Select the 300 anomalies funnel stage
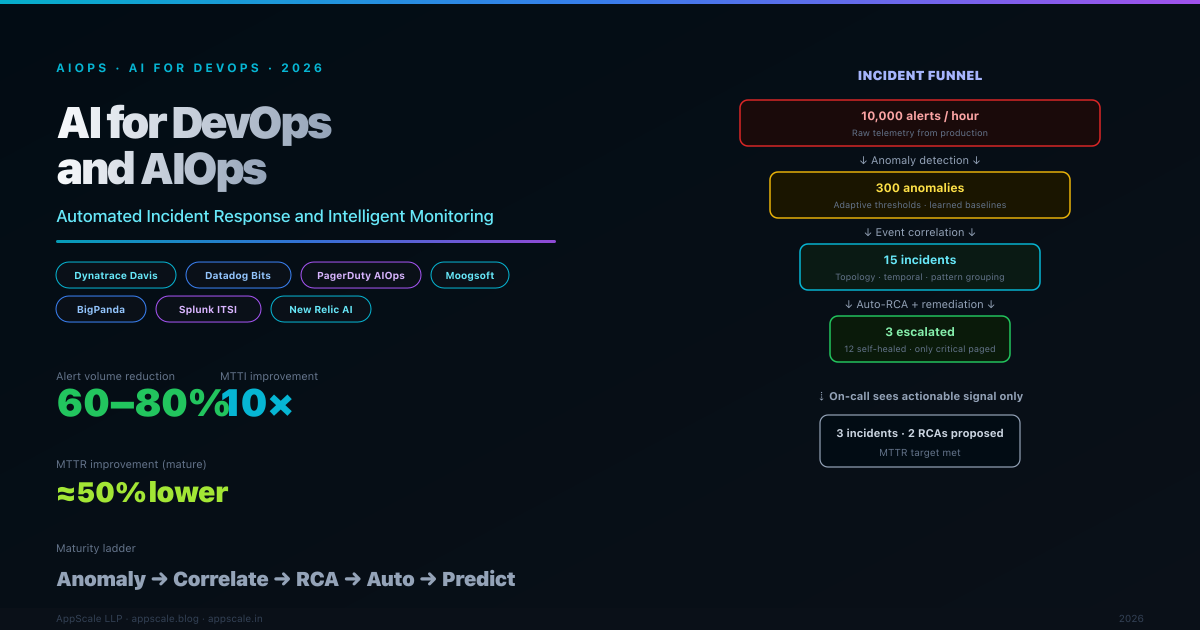Image resolution: width=1200 pixels, height=630 pixels. (919, 195)
